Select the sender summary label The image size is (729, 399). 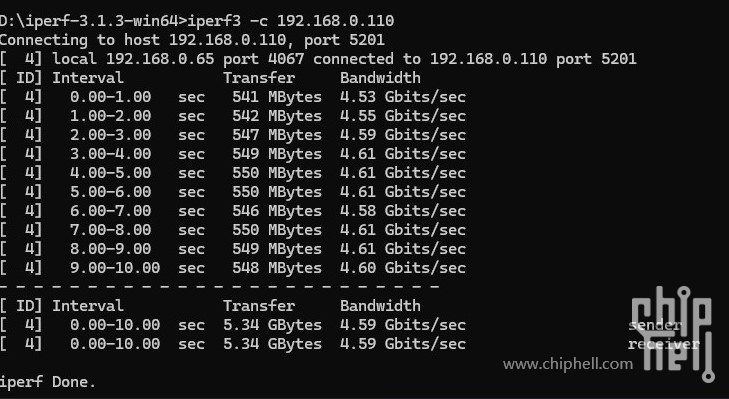pyautogui.click(x=655, y=325)
